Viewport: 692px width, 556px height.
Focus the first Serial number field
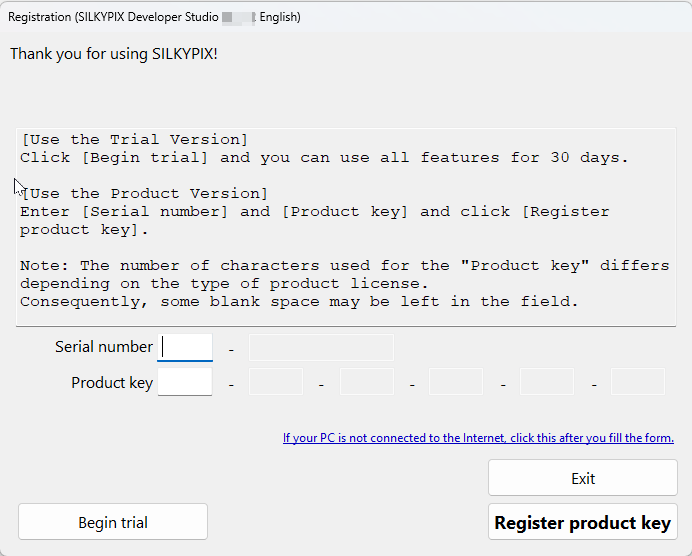tap(185, 347)
